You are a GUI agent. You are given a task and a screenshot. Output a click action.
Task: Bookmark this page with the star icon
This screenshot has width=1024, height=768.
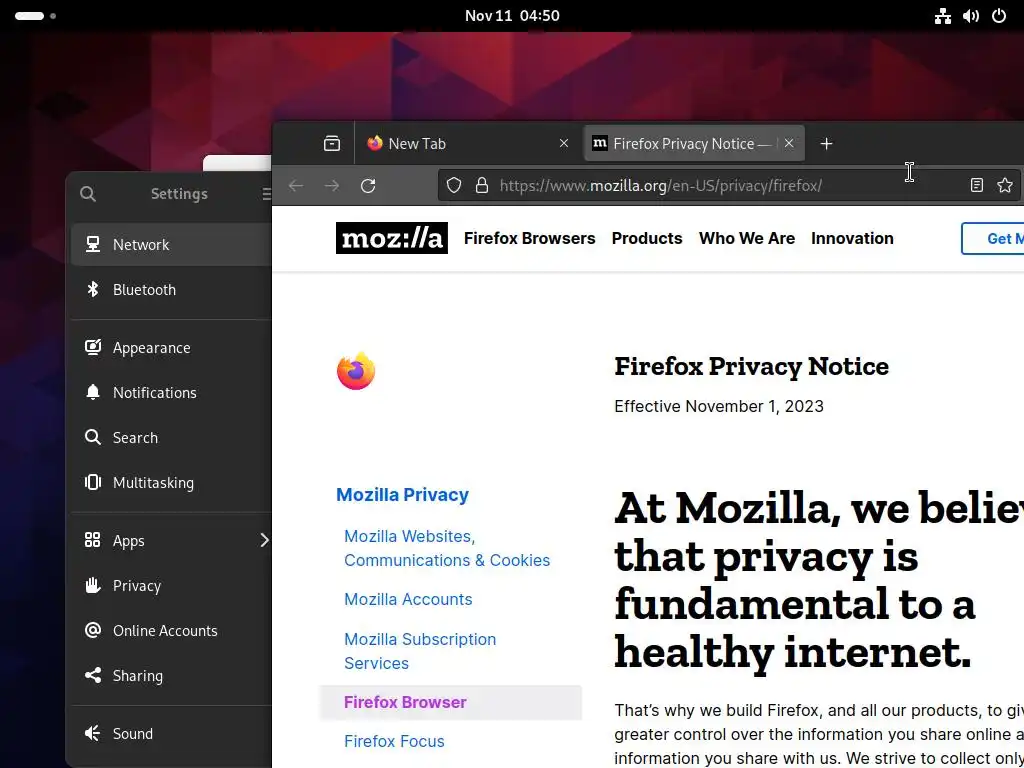coord(1004,185)
